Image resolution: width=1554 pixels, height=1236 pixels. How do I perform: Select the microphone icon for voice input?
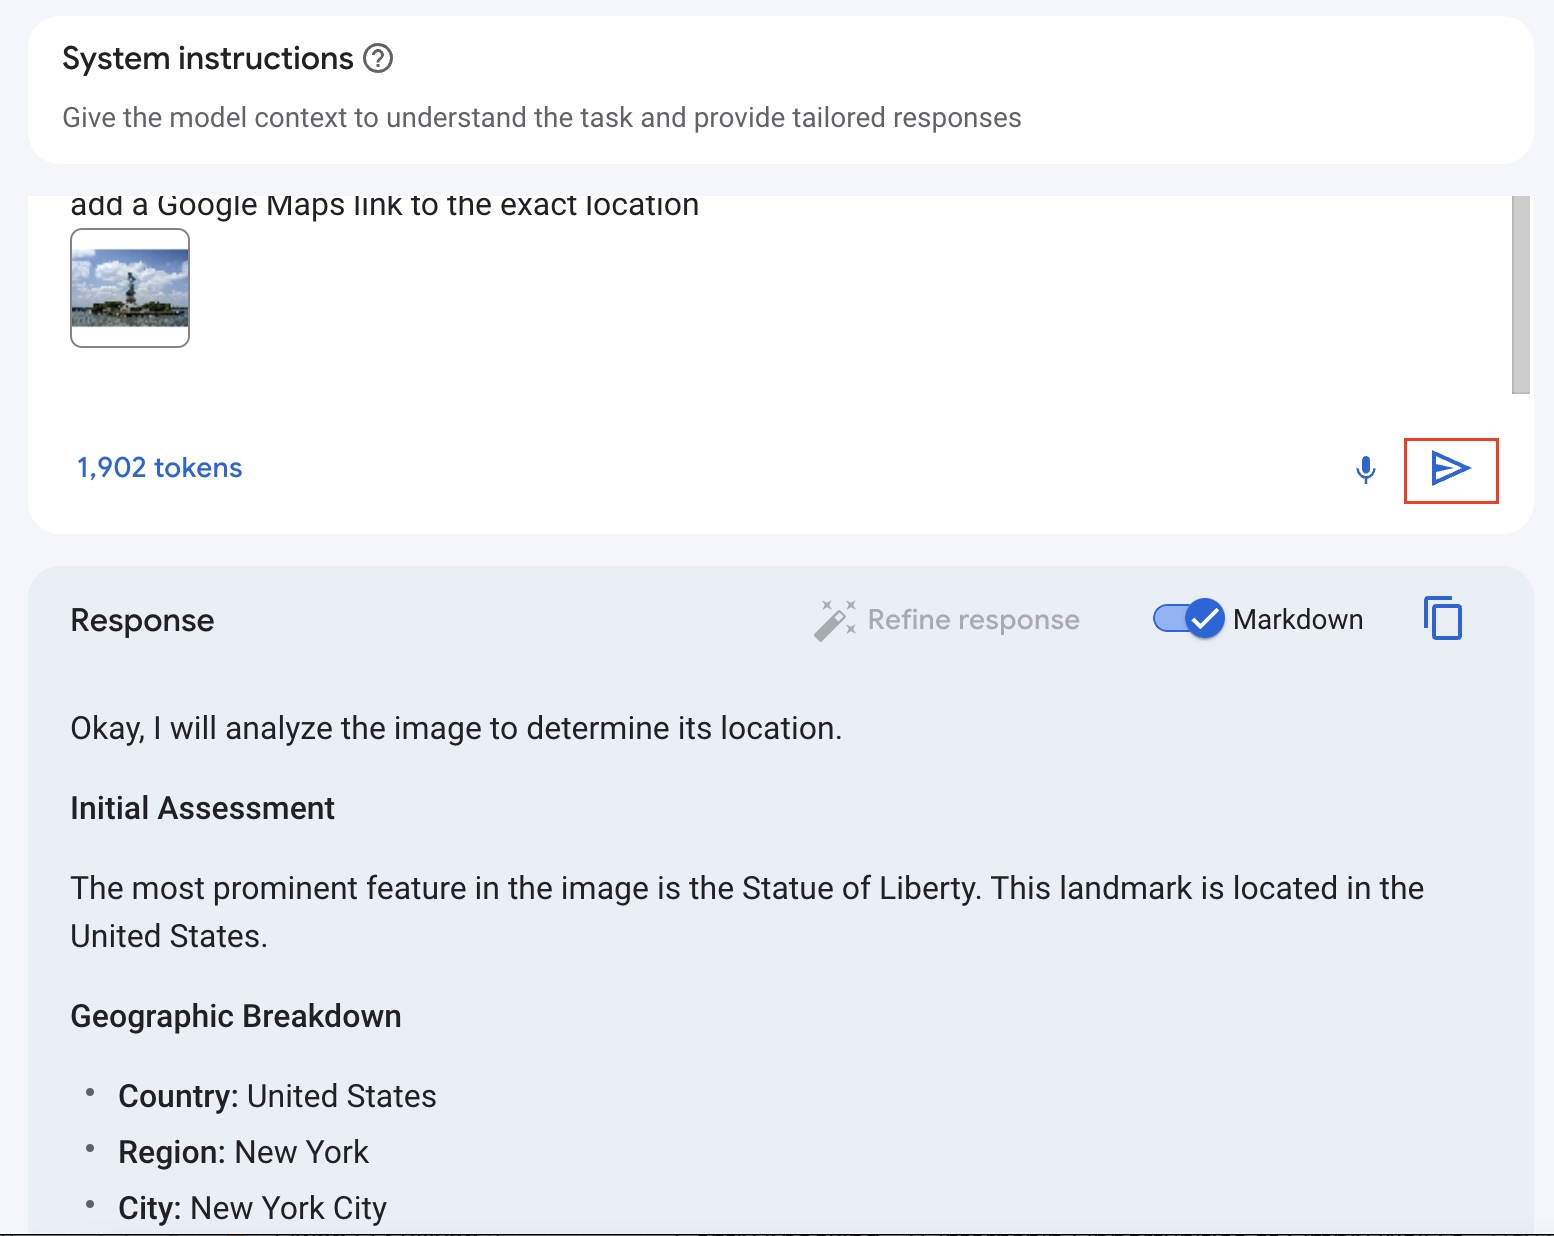click(x=1364, y=468)
